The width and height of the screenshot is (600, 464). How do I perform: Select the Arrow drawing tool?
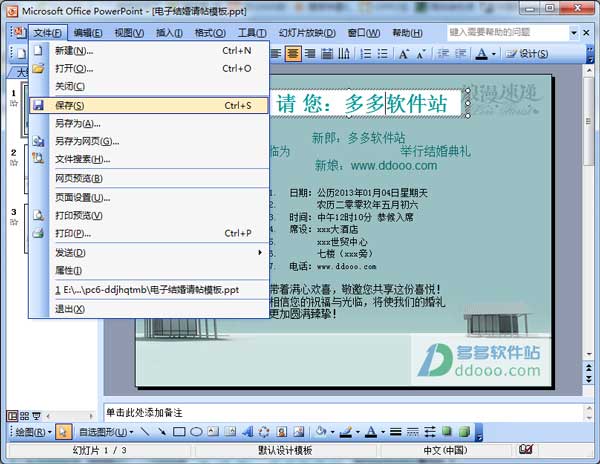tap(162, 432)
